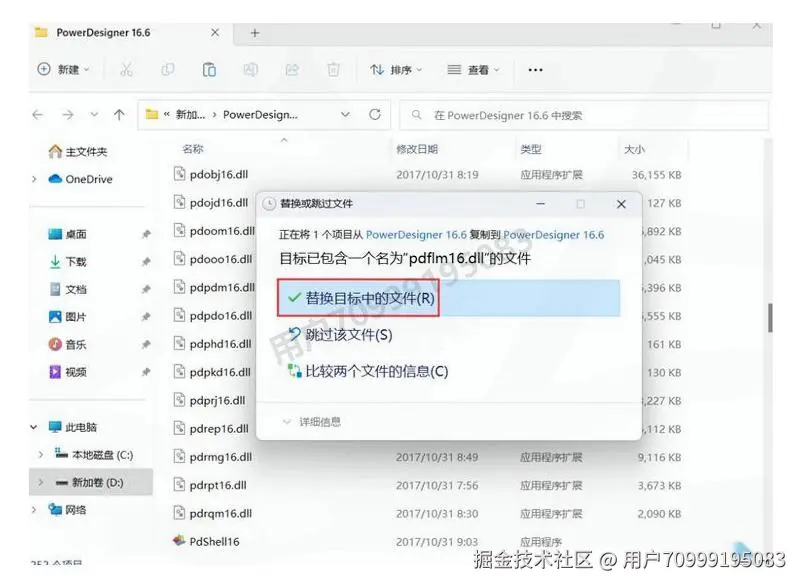
Task: Select the Copy icon in the toolbar
Action: pyautogui.click(x=167, y=69)
